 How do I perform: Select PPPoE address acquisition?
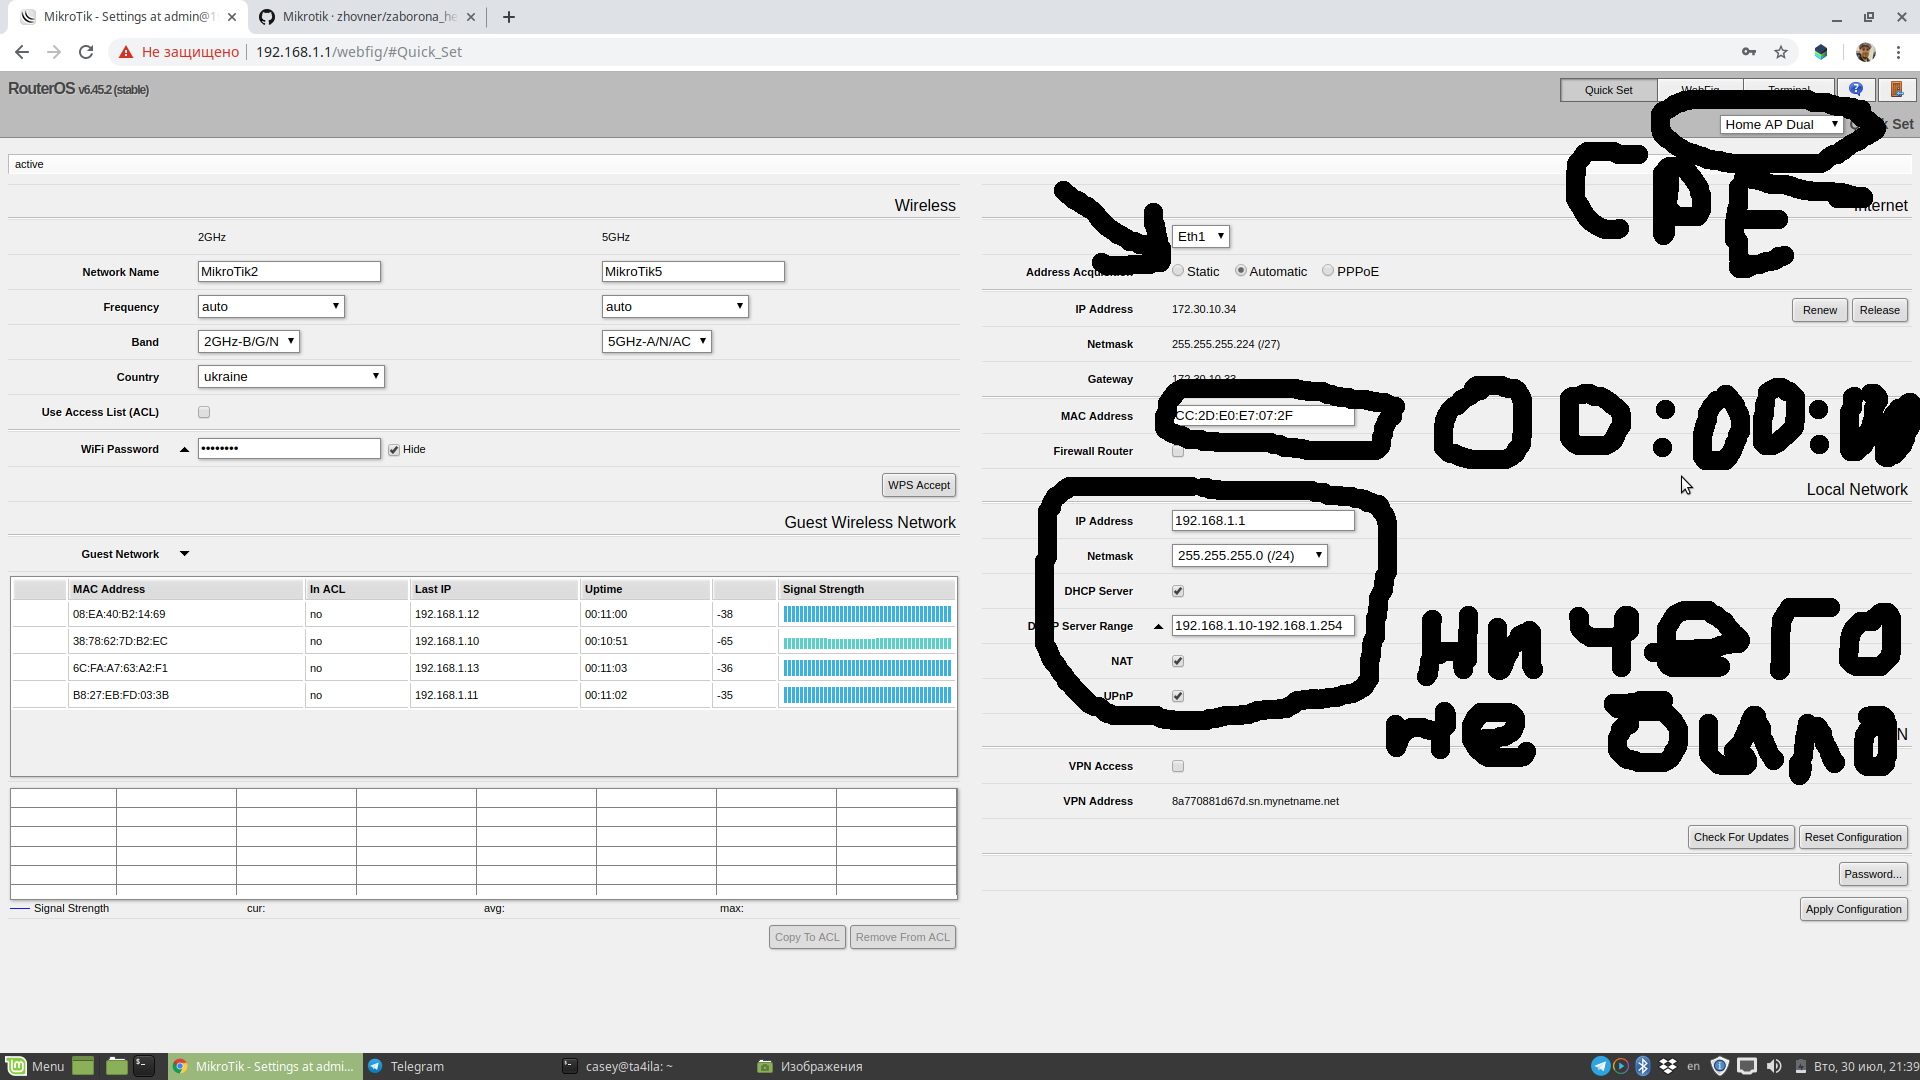1328,271
